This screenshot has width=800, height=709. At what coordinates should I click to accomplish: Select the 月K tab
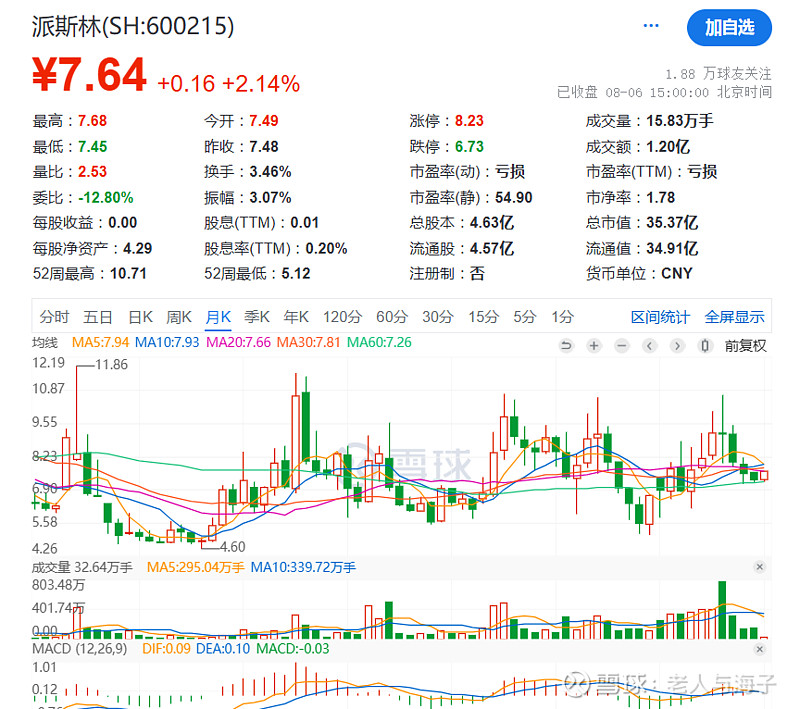[x=218, y=317]
